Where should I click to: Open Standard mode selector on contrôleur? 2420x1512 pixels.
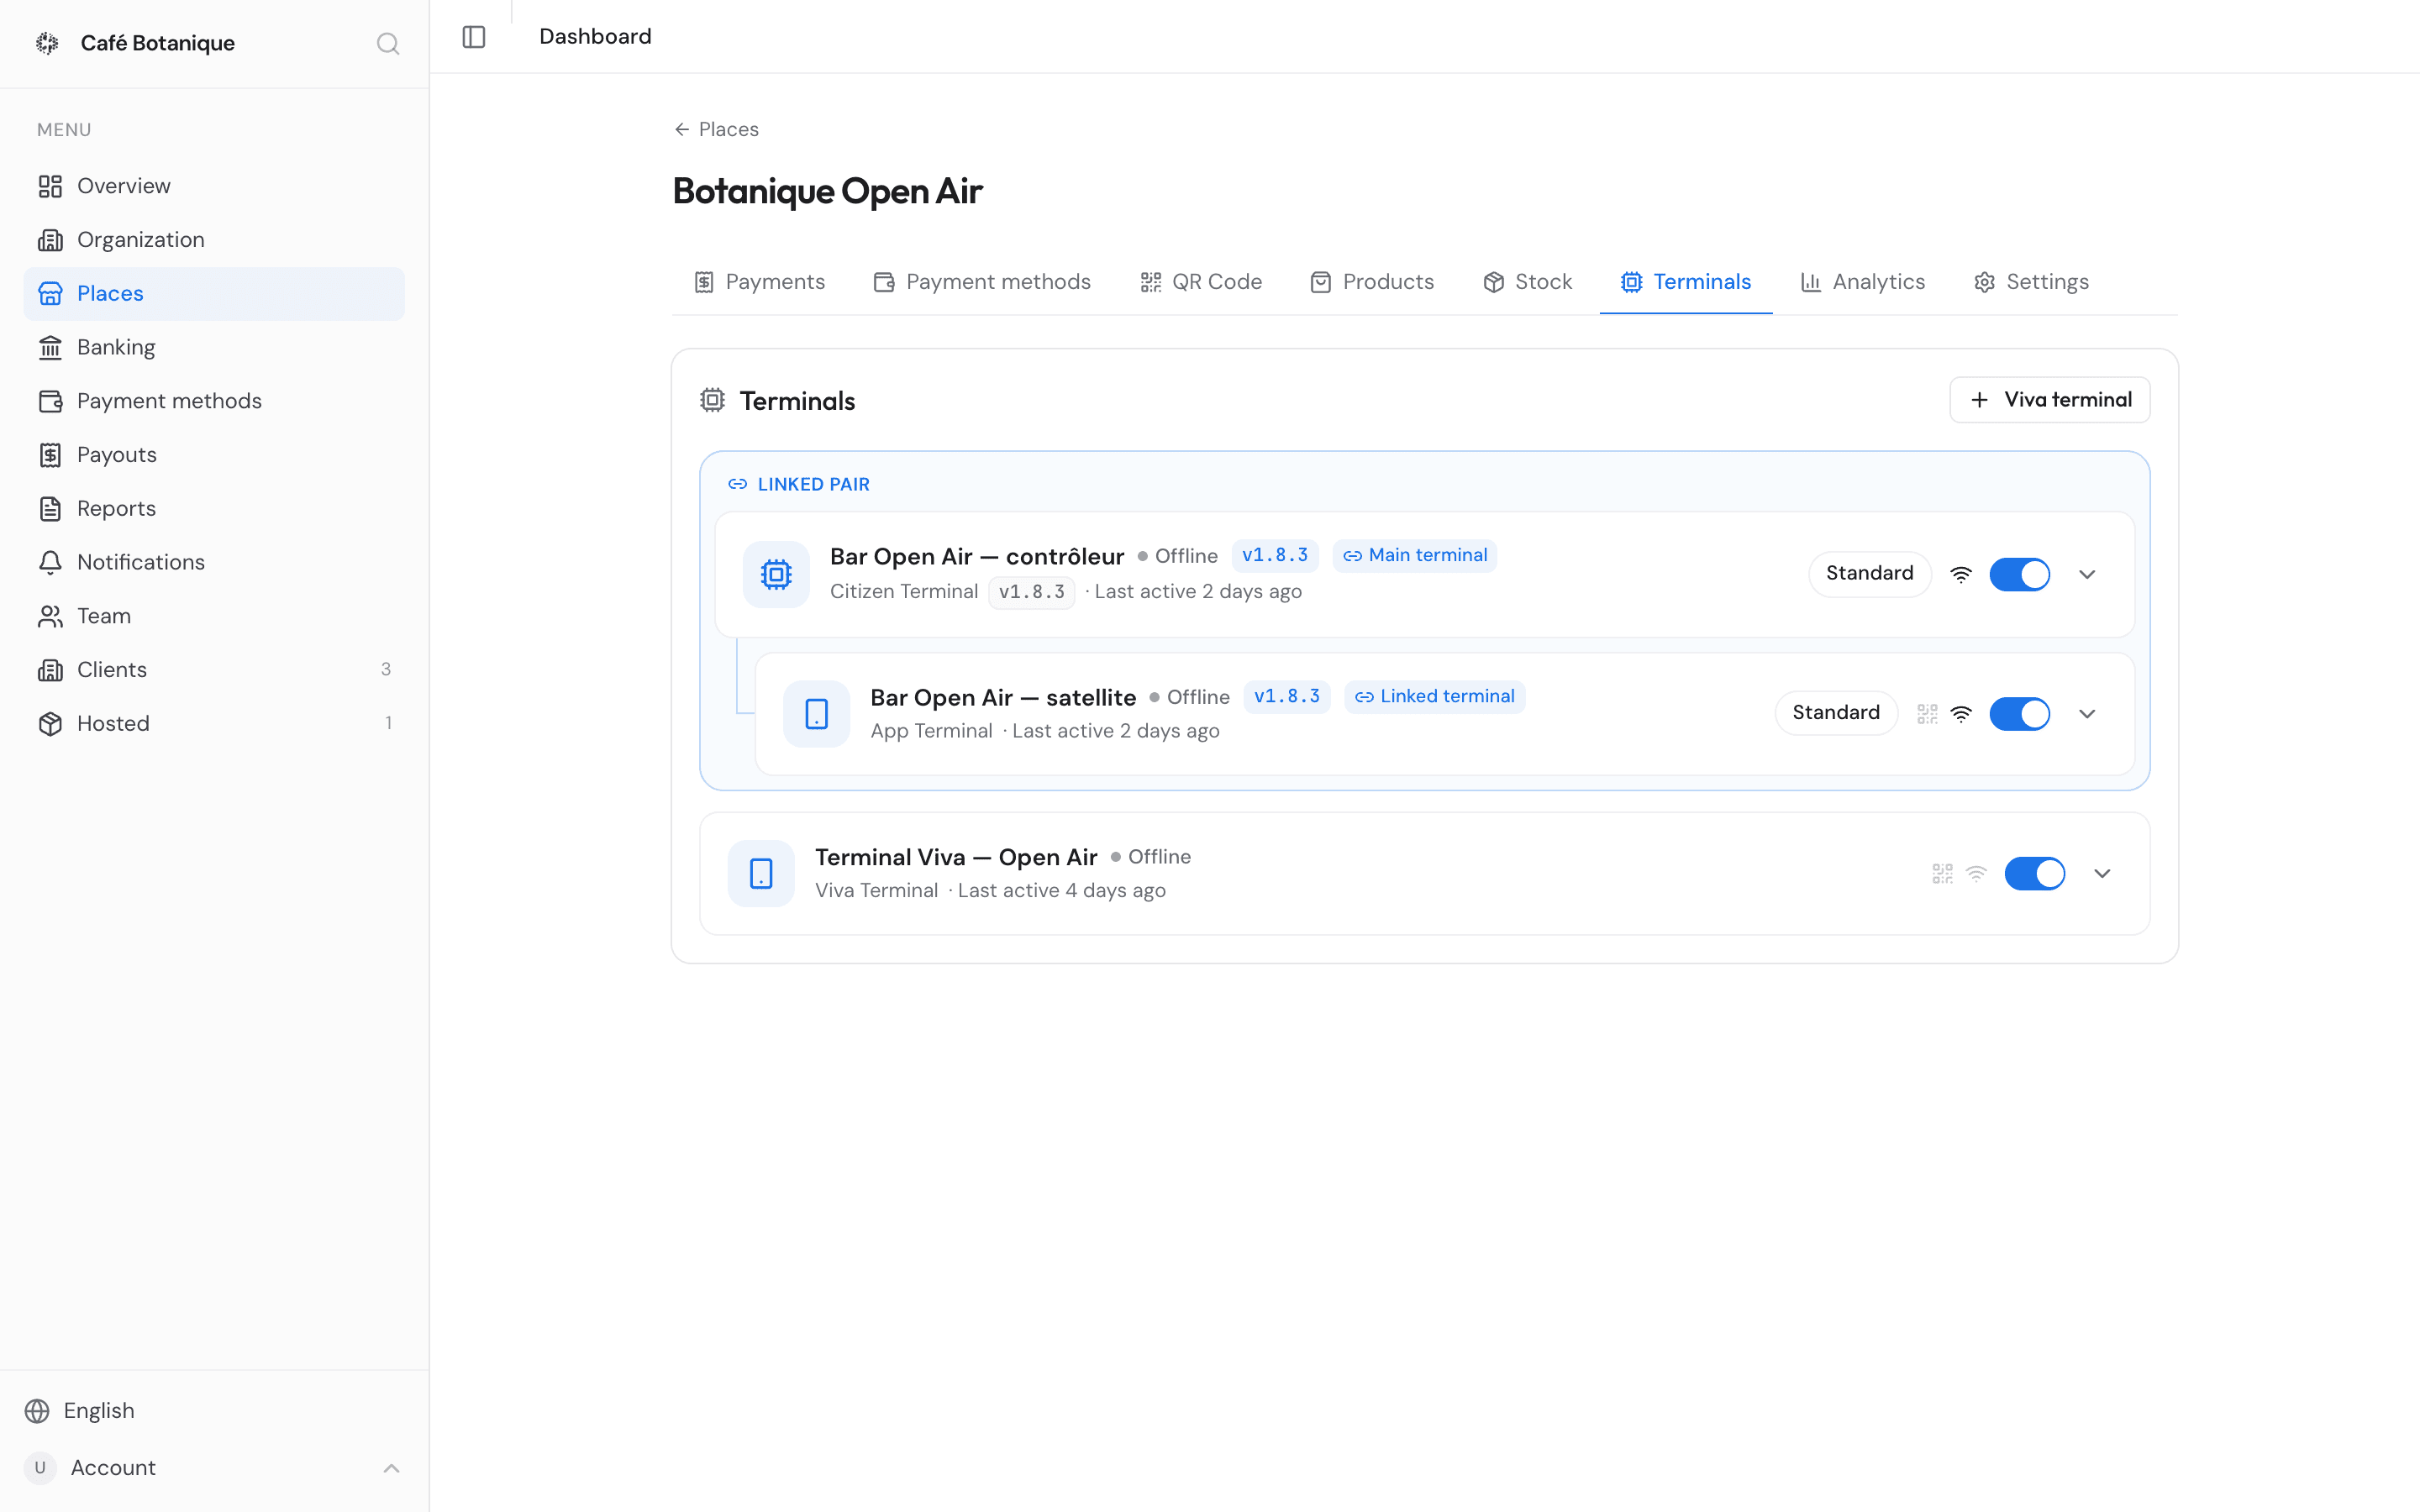pyautogui.click(x=1869, y=574)
